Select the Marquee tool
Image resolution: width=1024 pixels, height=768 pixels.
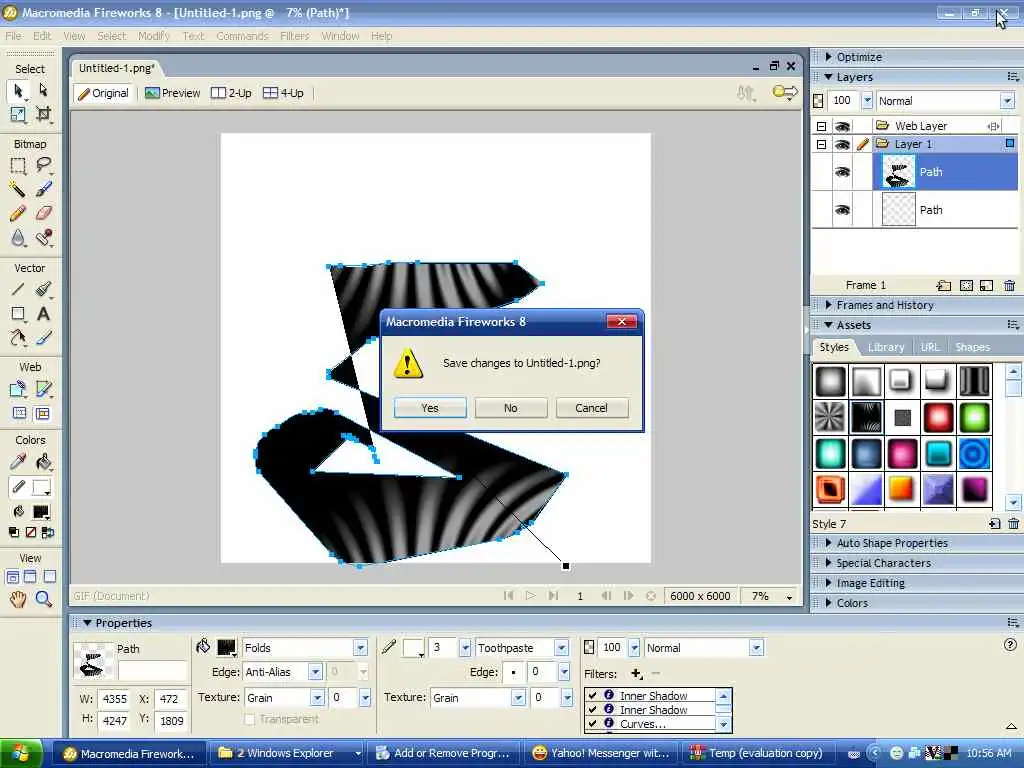(x=18, y=165)
